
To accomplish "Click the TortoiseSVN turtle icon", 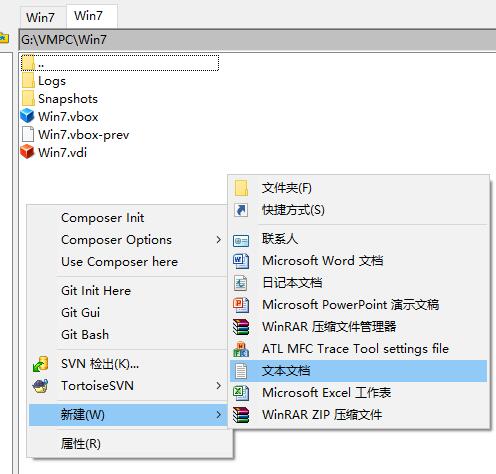I will tap(40, 386).
